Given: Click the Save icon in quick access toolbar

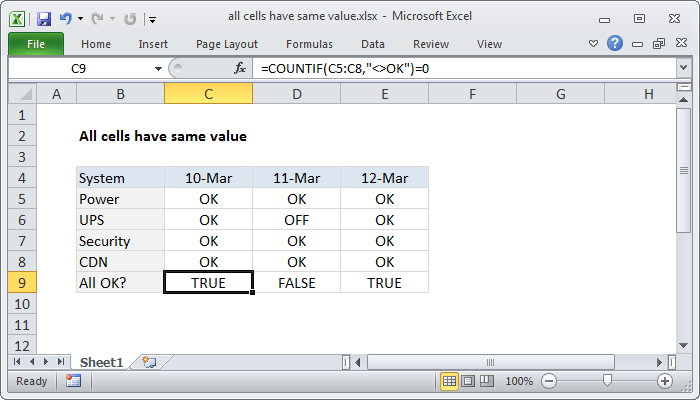Looking at the screenshot, I should pos(44,18).
